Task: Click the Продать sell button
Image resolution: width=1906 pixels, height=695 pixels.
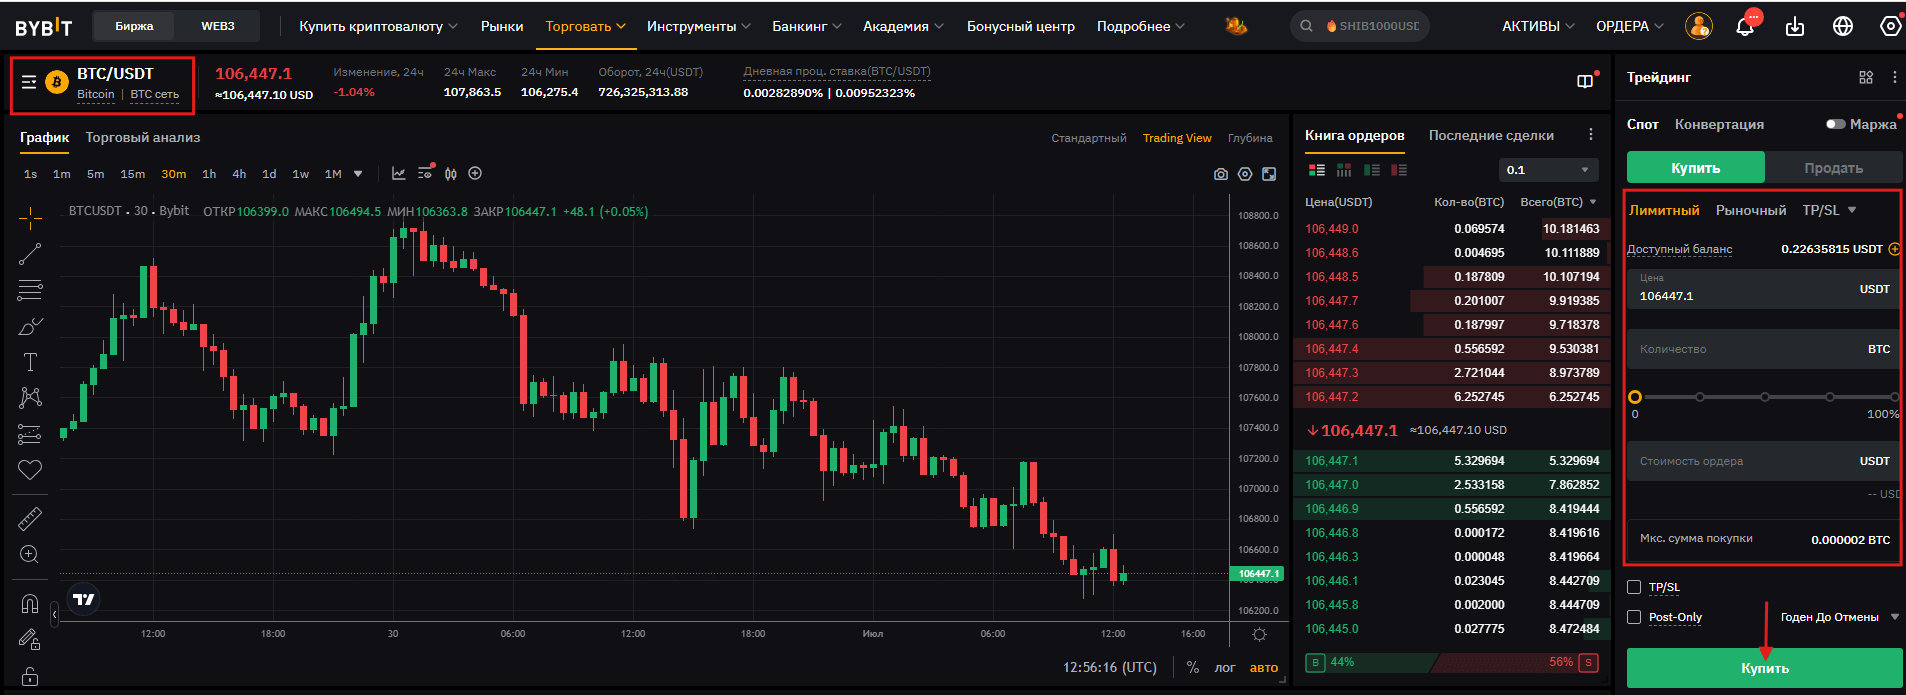Action: click(1833, 168)
